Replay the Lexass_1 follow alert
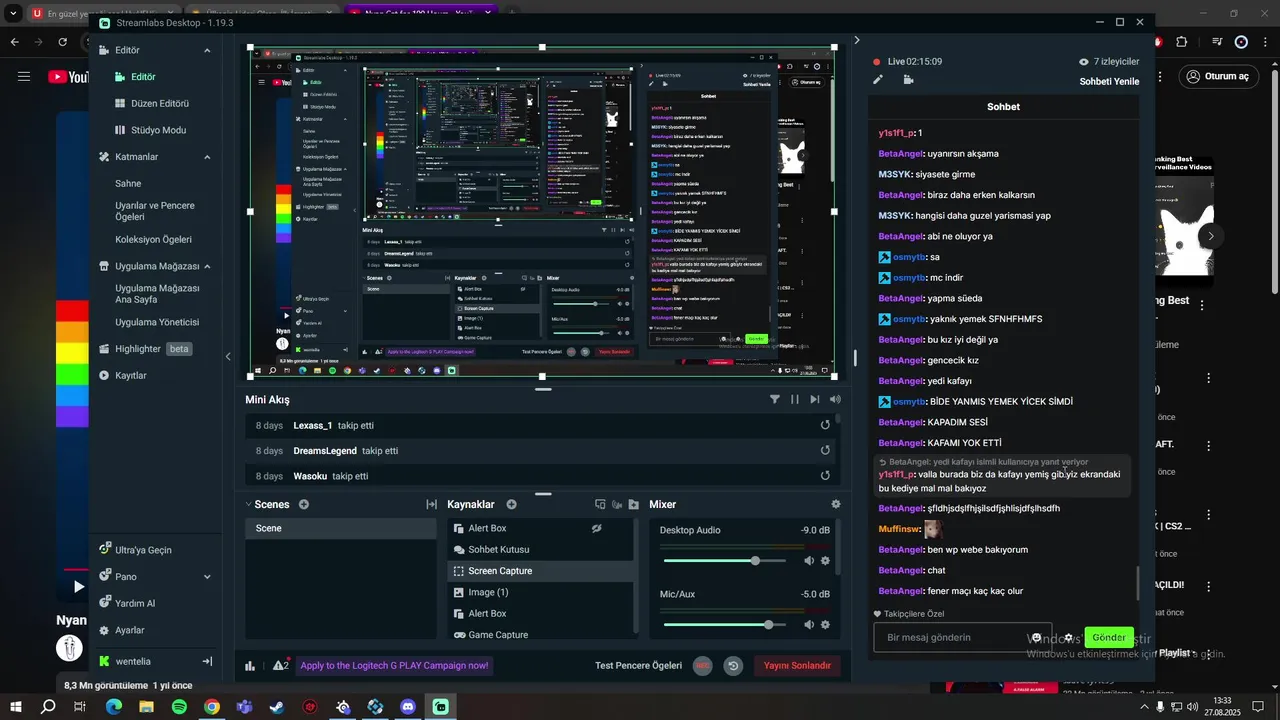The height and width of the screenshot is (720, 1280). [x=825, y=425]
